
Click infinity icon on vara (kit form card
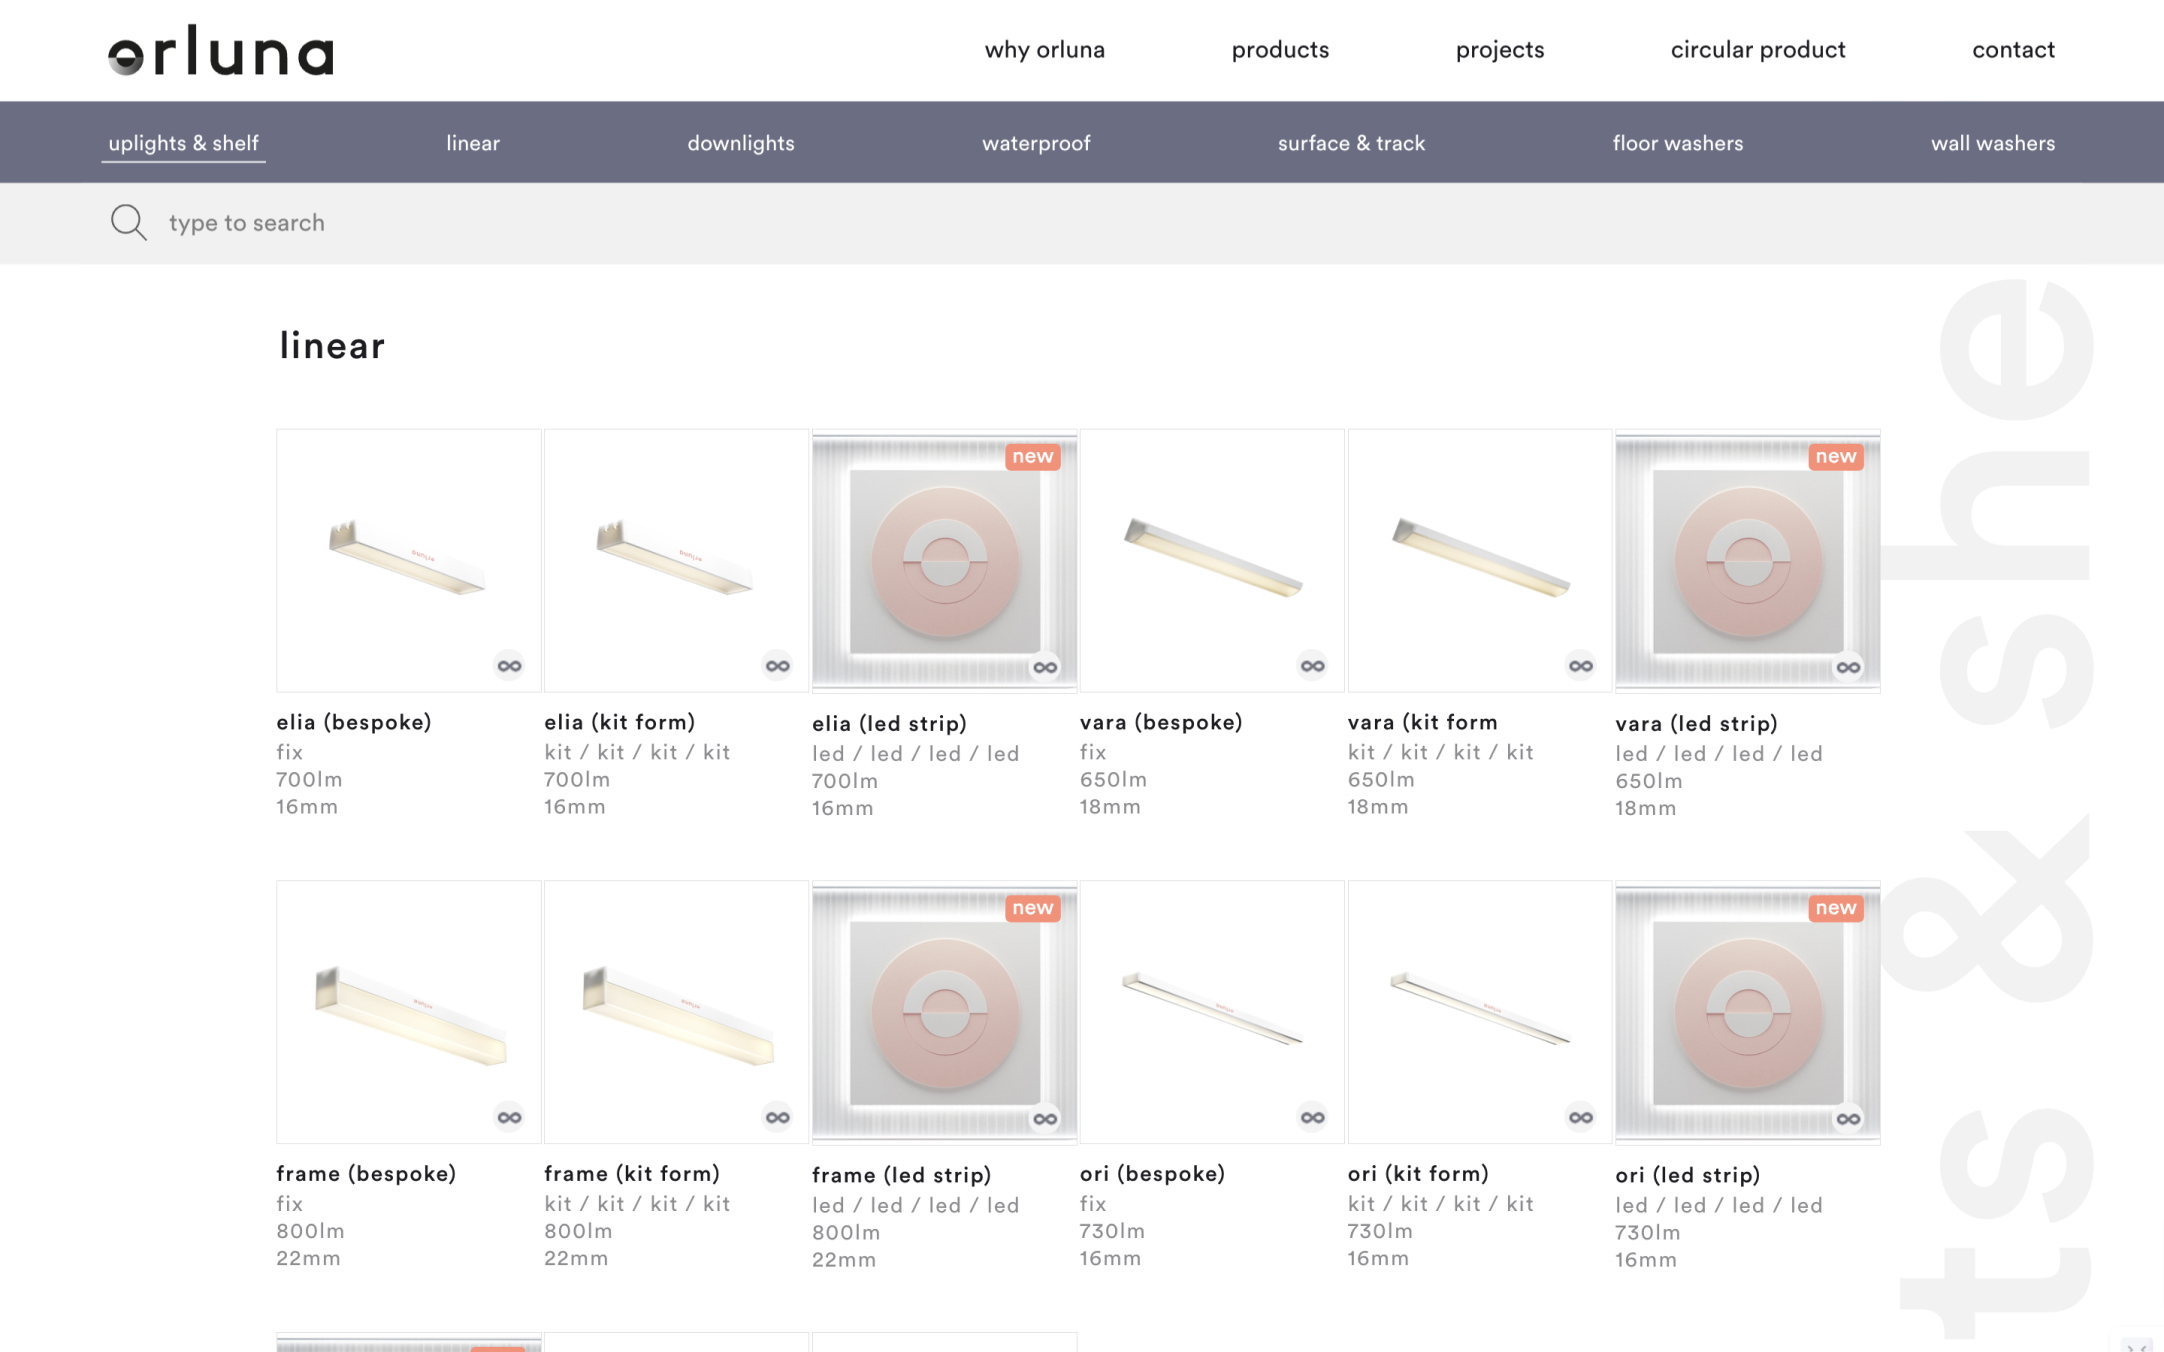coord(1580,666)
